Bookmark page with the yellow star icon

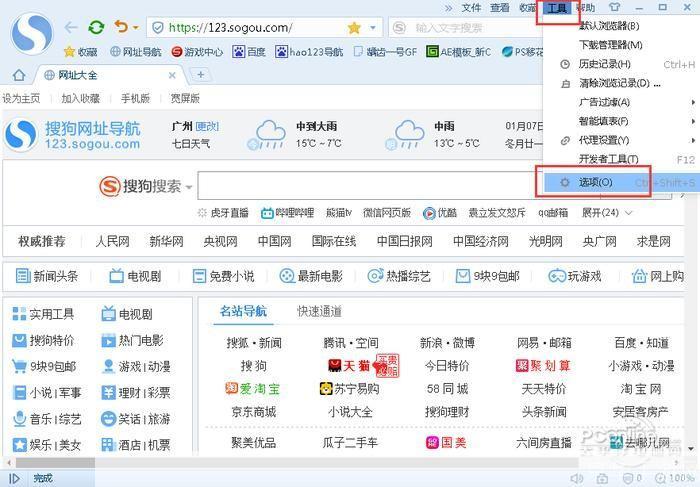point(354,28)
